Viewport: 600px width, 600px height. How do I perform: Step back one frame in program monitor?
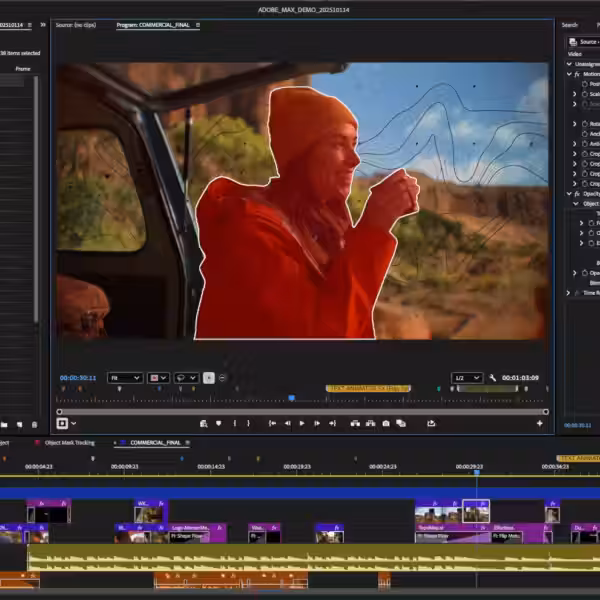[287, 423]
